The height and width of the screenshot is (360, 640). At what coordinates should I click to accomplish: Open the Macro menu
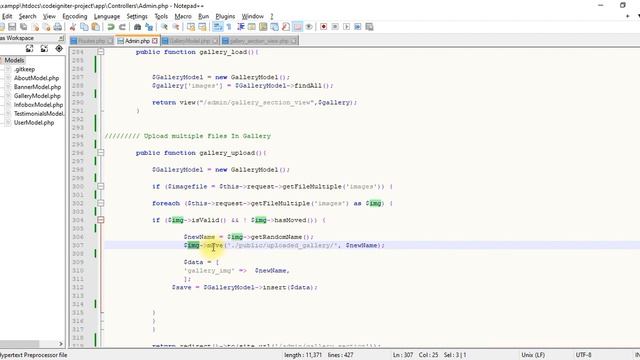click(183, 16)
